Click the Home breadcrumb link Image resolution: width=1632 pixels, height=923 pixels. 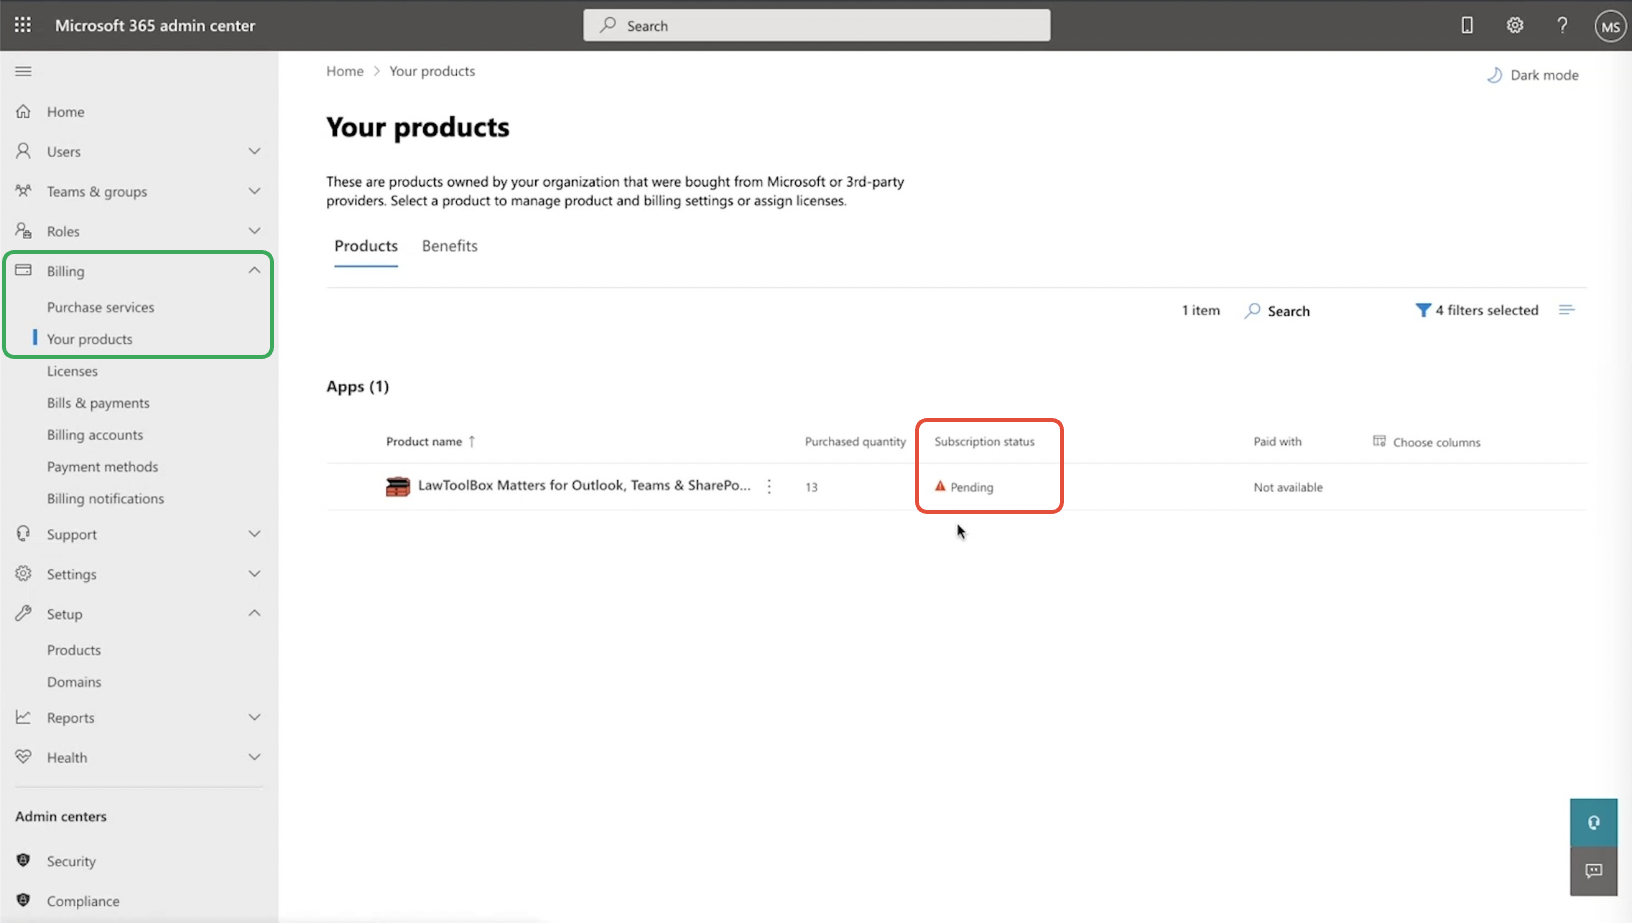click(345, 71)
